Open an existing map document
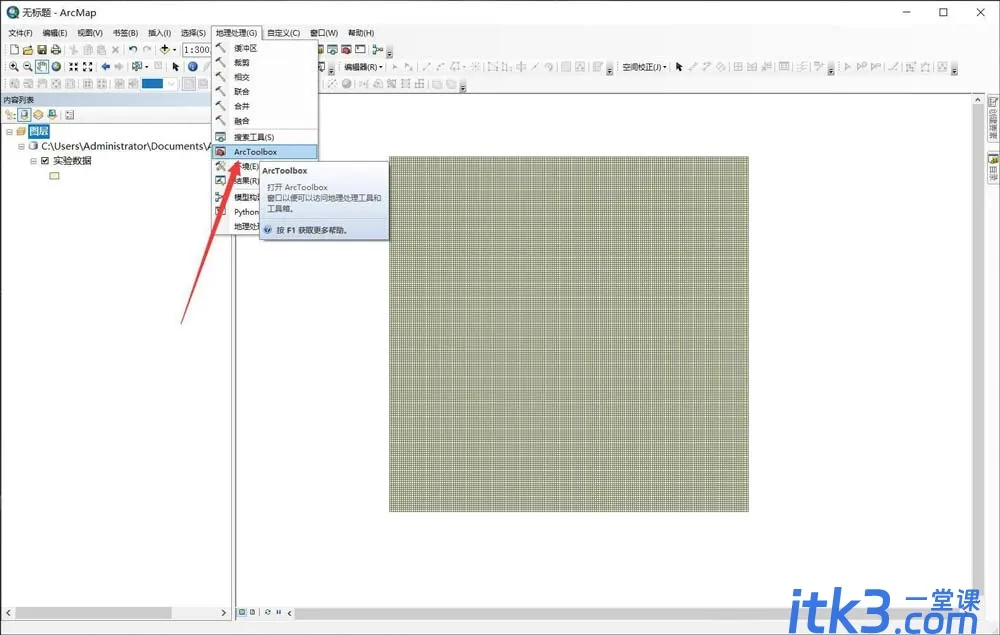 [x=27, y=50]
